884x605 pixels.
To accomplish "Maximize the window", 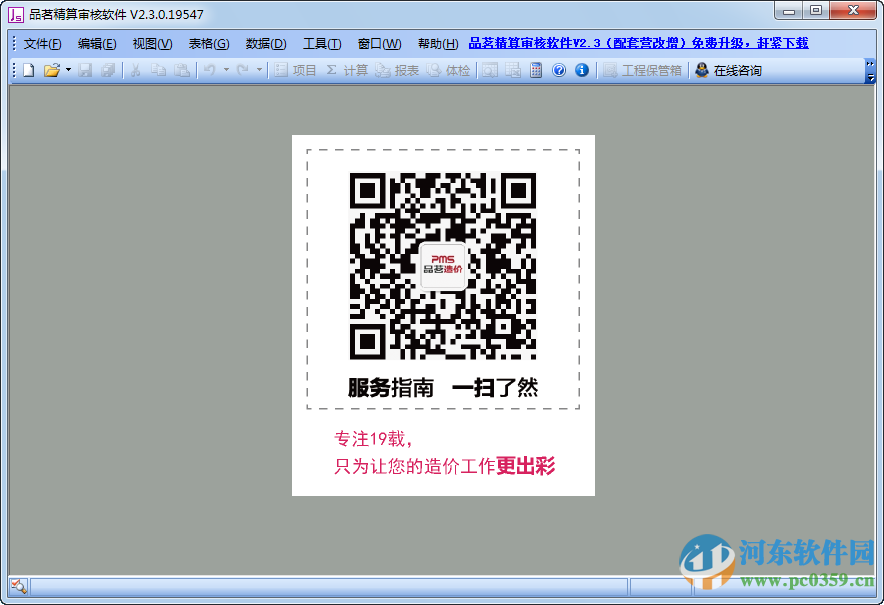I will click(x=815, y=11).
